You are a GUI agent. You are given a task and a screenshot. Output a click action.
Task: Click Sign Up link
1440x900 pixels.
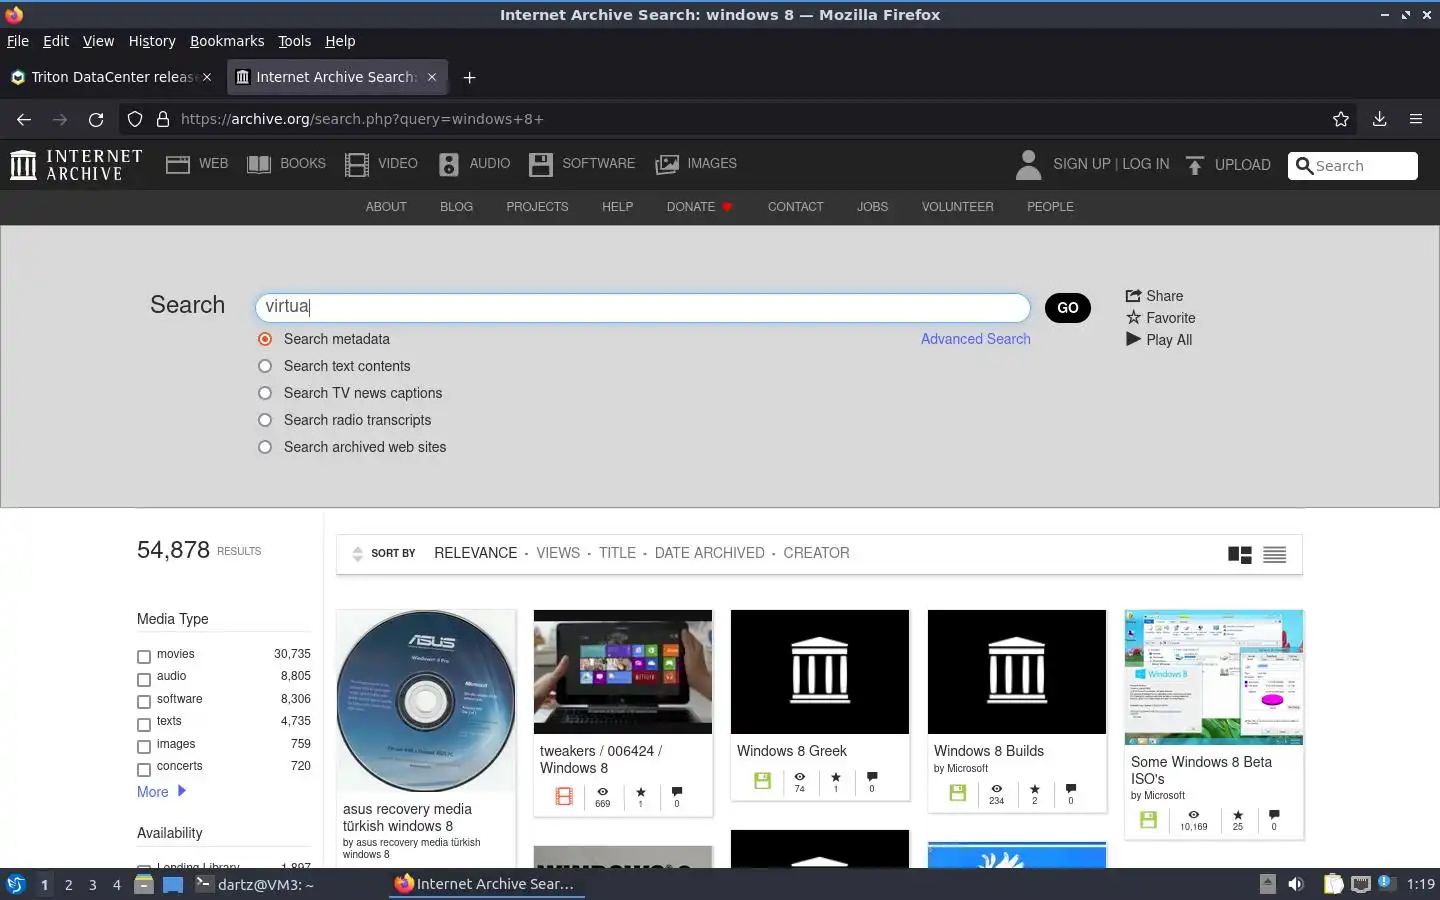(x=1081, y=164)
